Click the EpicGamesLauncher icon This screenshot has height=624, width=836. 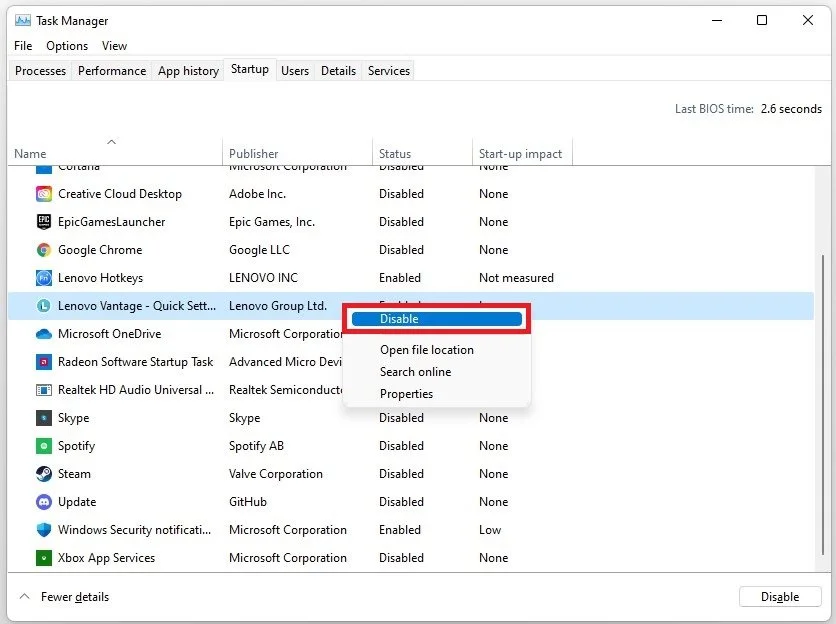[44, 221]
